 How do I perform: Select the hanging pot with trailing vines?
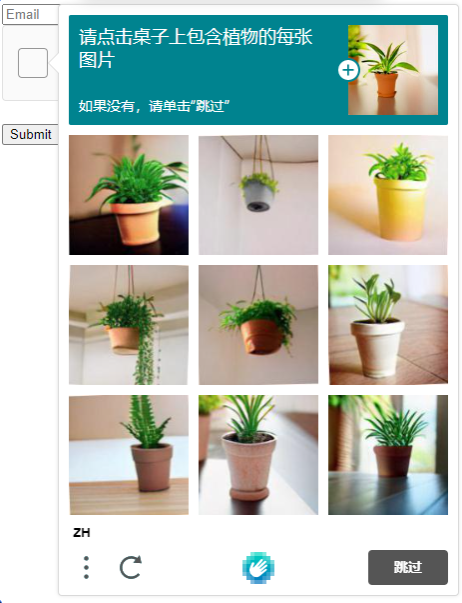coord(129,325)
